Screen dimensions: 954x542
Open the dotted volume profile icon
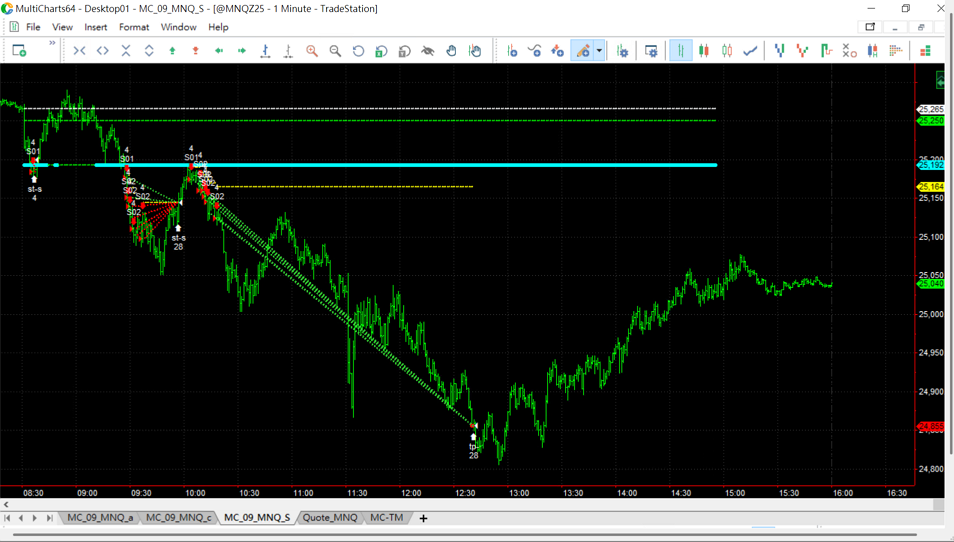(x=896, y=51)
